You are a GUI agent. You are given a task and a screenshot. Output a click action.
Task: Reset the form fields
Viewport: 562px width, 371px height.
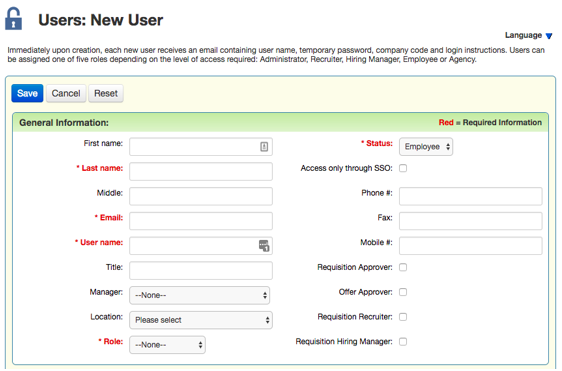106,94
